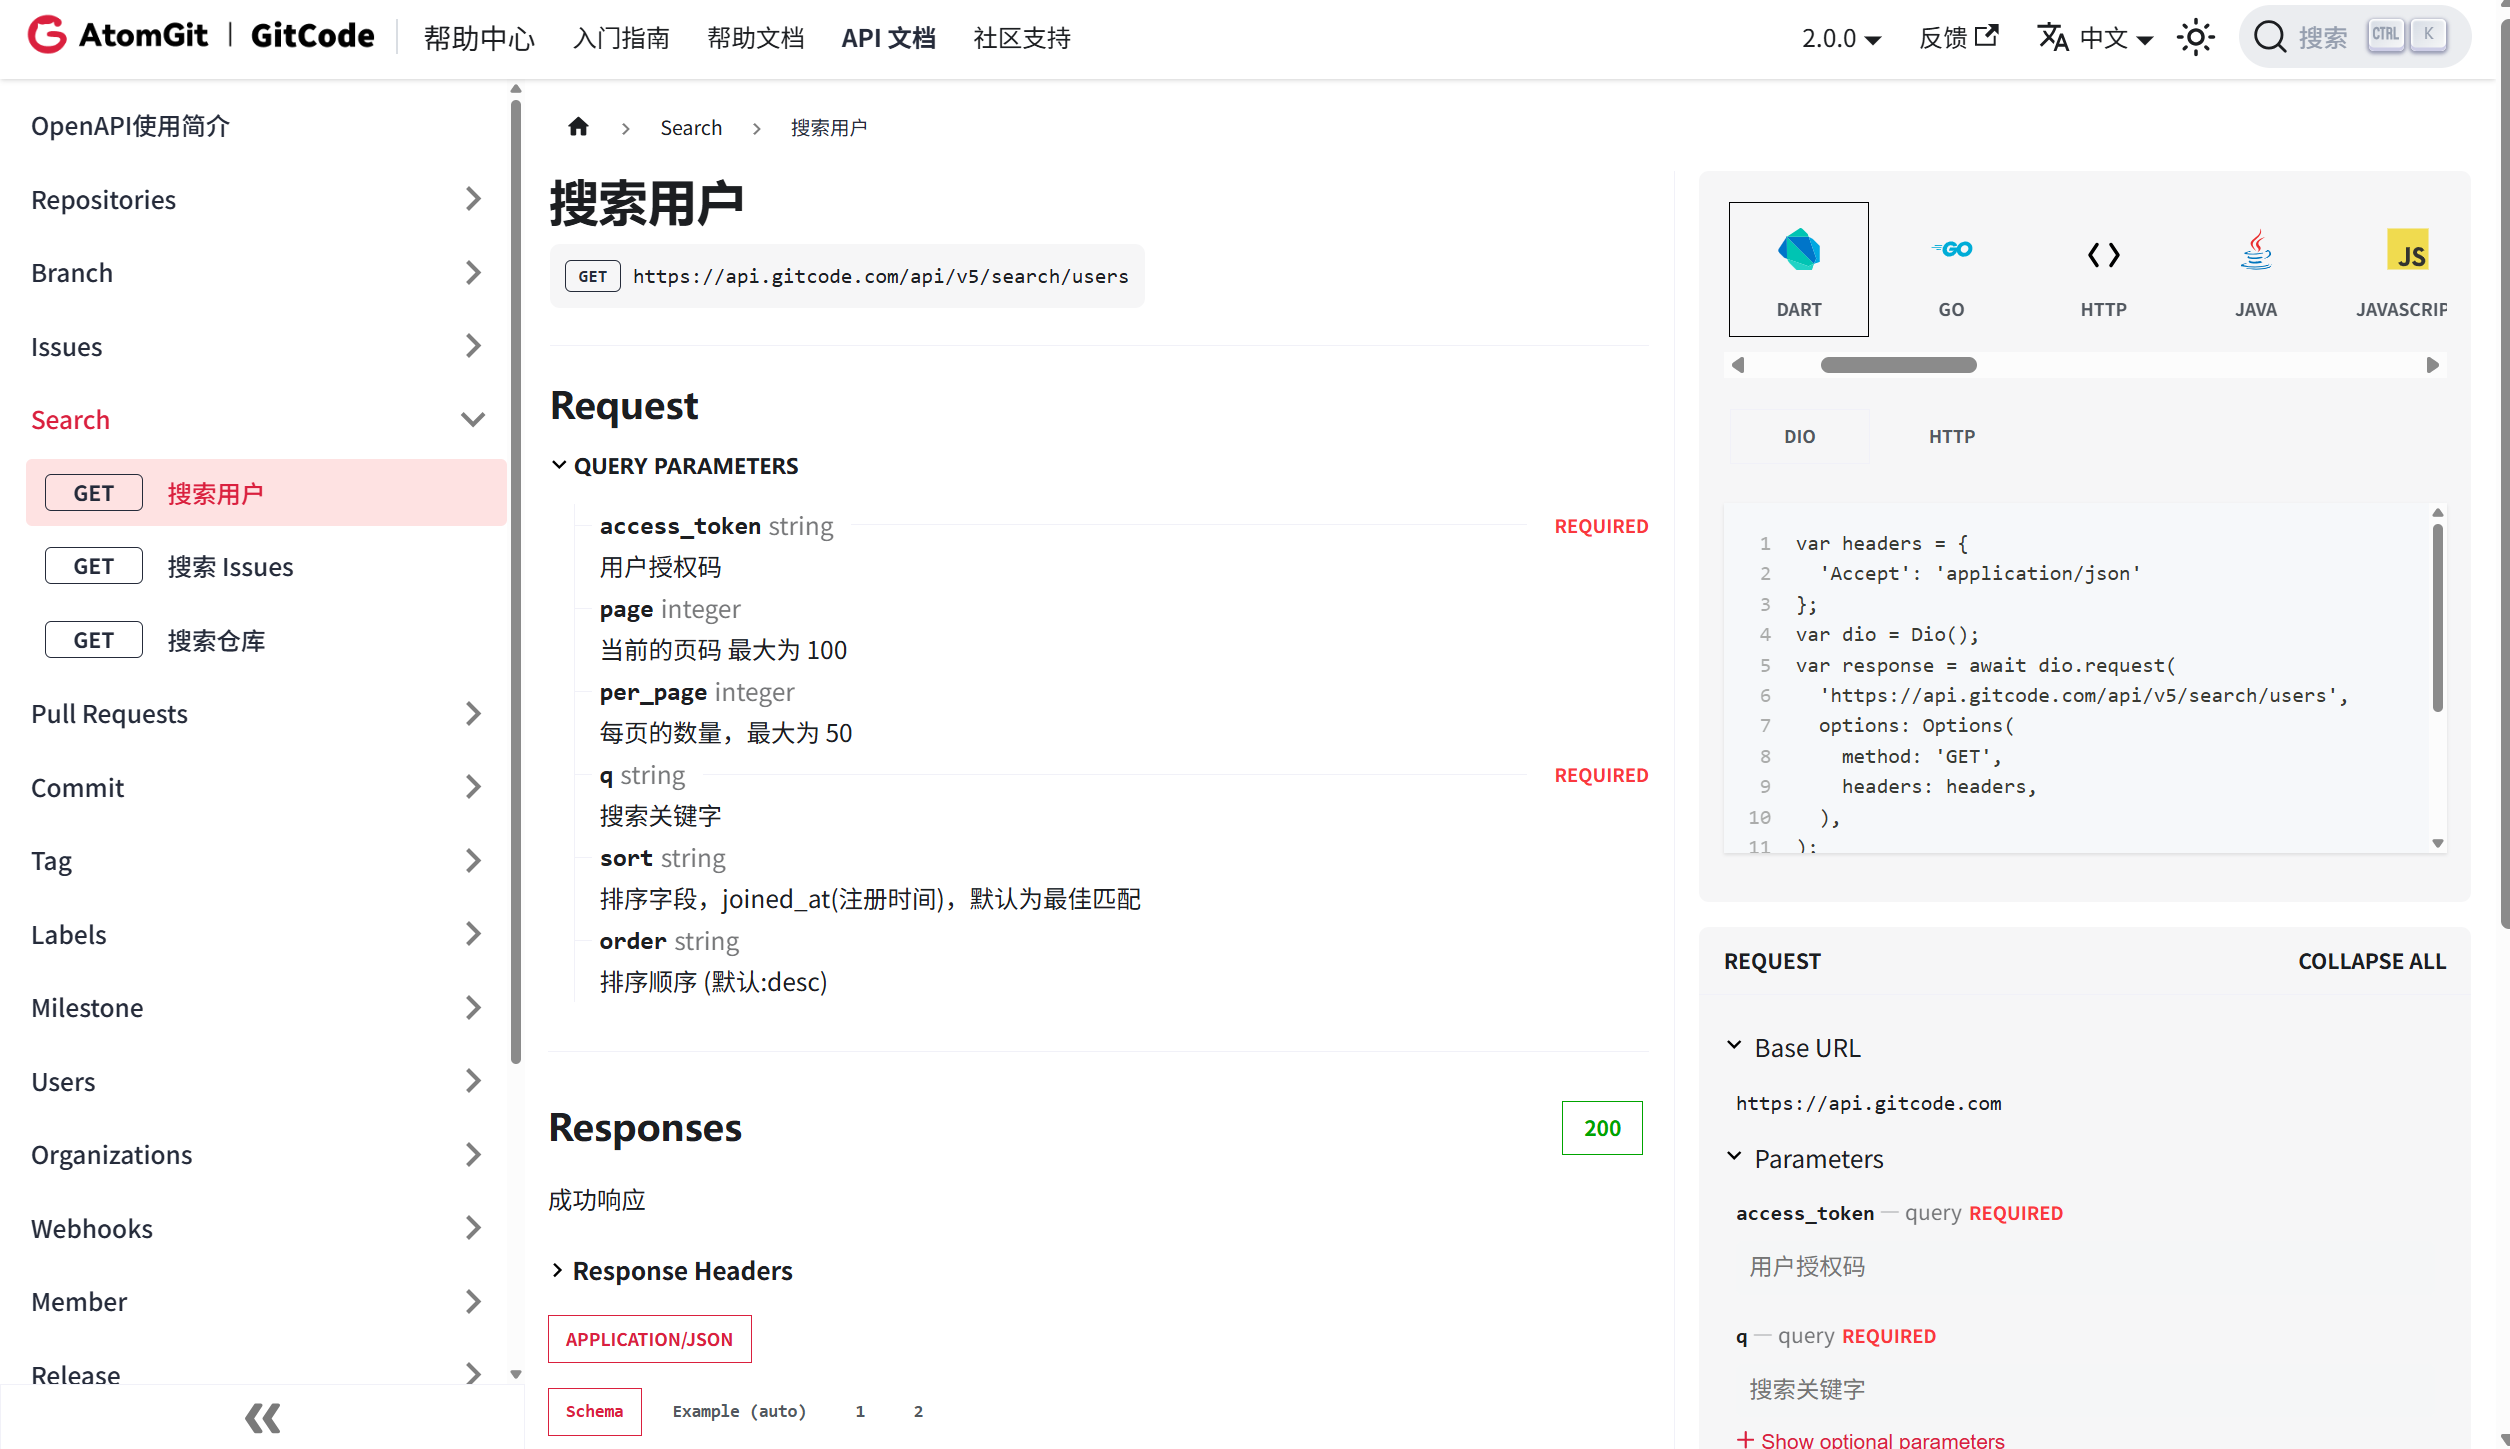2510x1449 pixels.
Task: Select the Go language icon
Action: [1951, 250]
